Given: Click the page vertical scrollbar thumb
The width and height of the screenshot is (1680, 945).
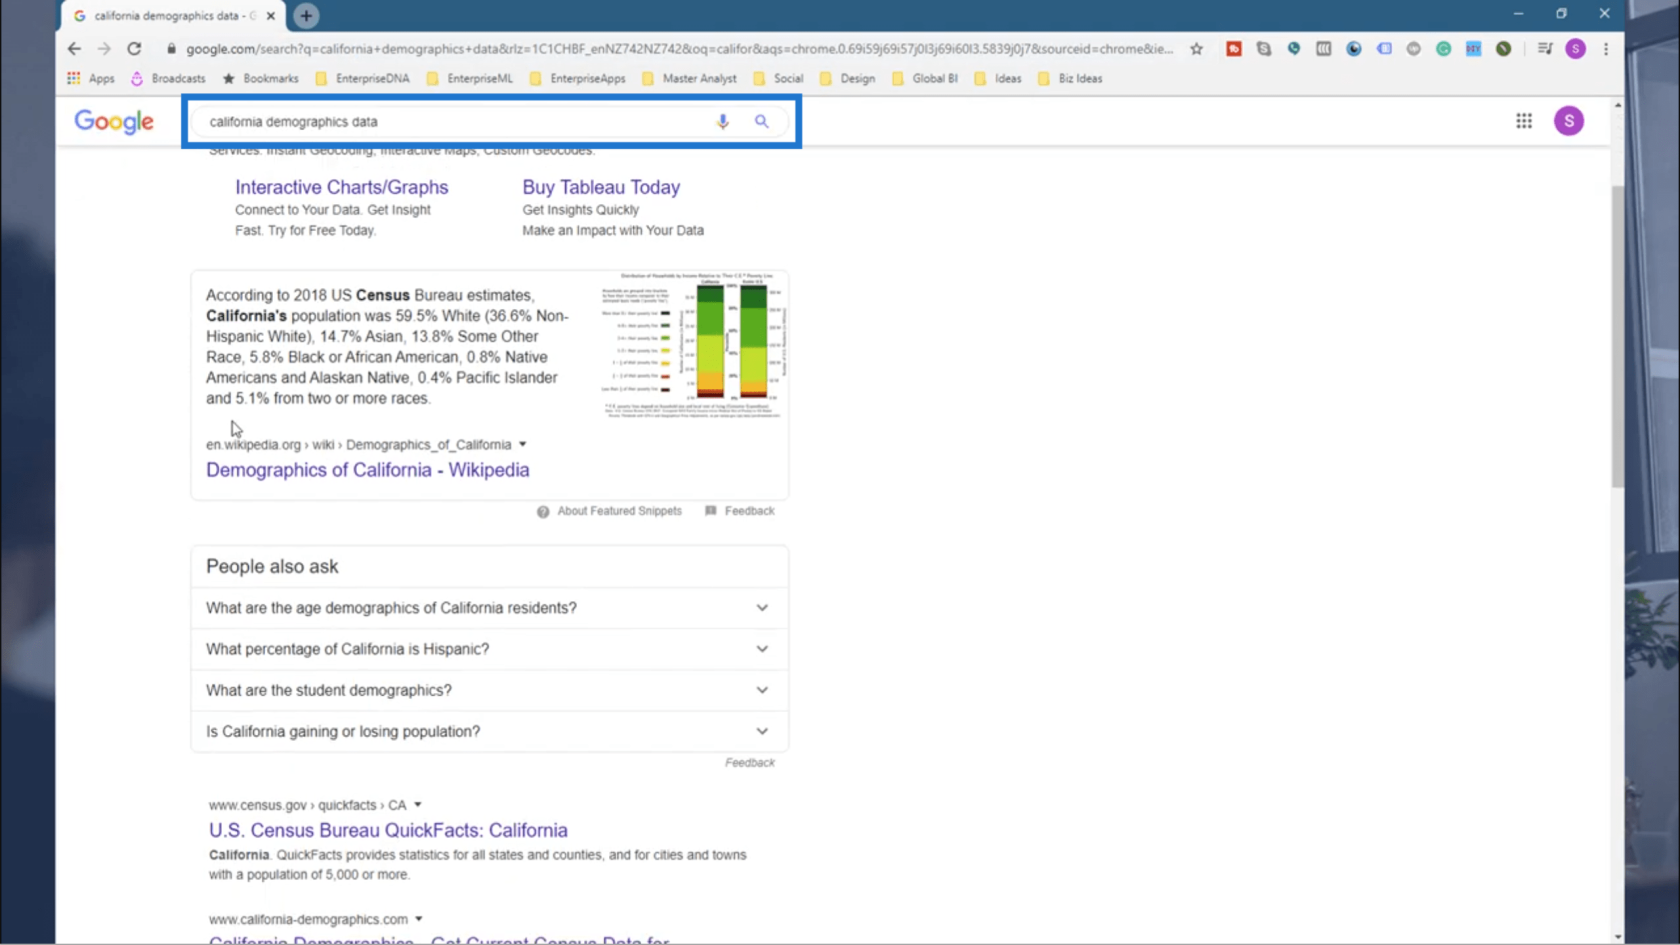Looking at the screenshot, I should tap(1617, 336).
